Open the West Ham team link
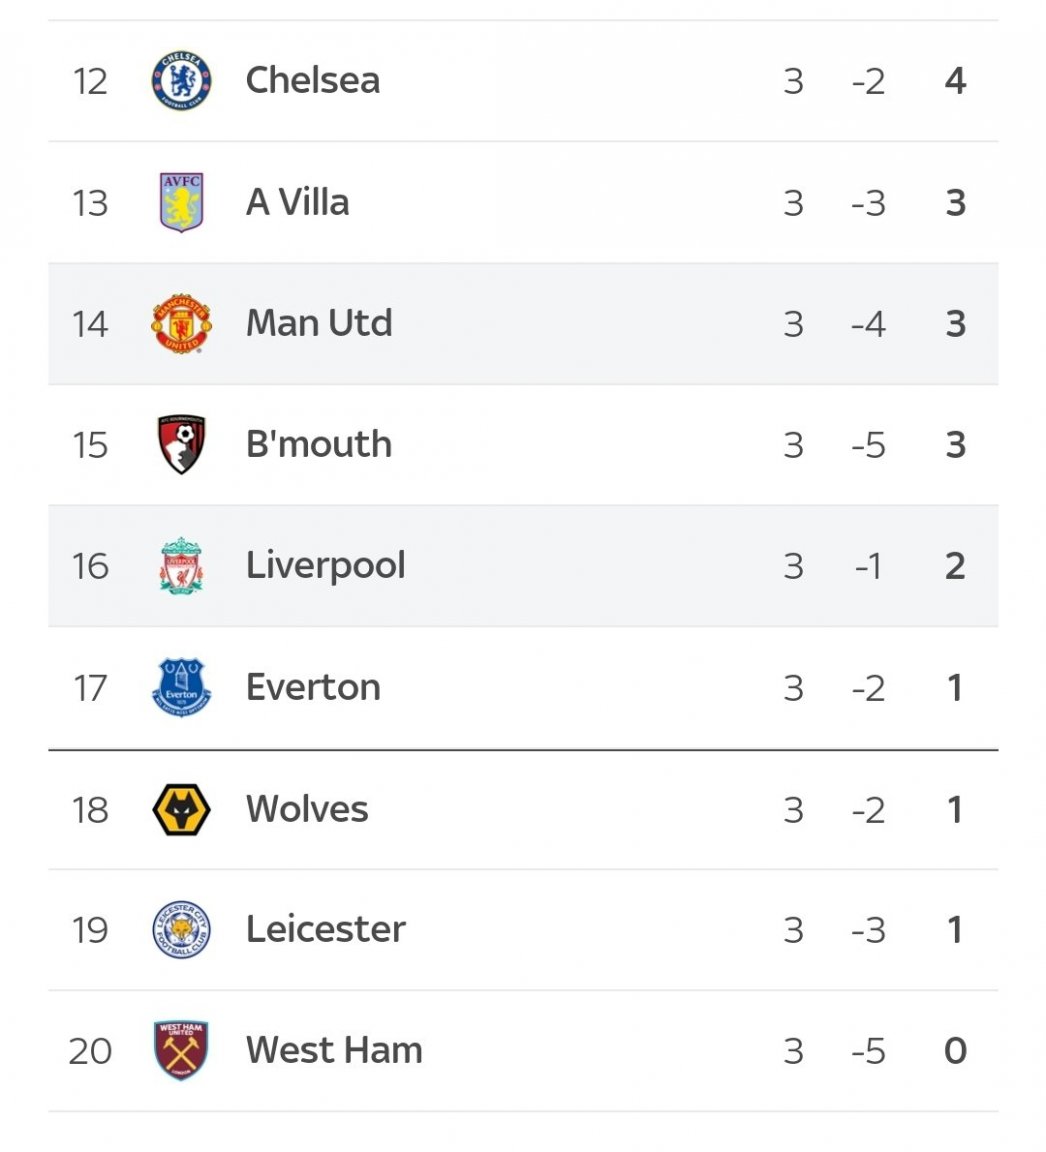The height and width of the screenshot is (1152, 1046). click(334, 1050)
